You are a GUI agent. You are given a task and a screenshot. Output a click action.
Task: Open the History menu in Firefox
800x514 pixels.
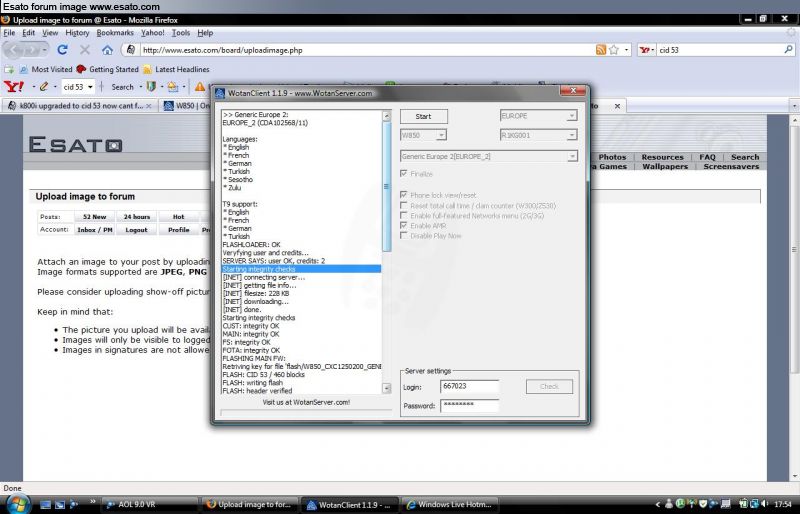[x=77, y=33]
